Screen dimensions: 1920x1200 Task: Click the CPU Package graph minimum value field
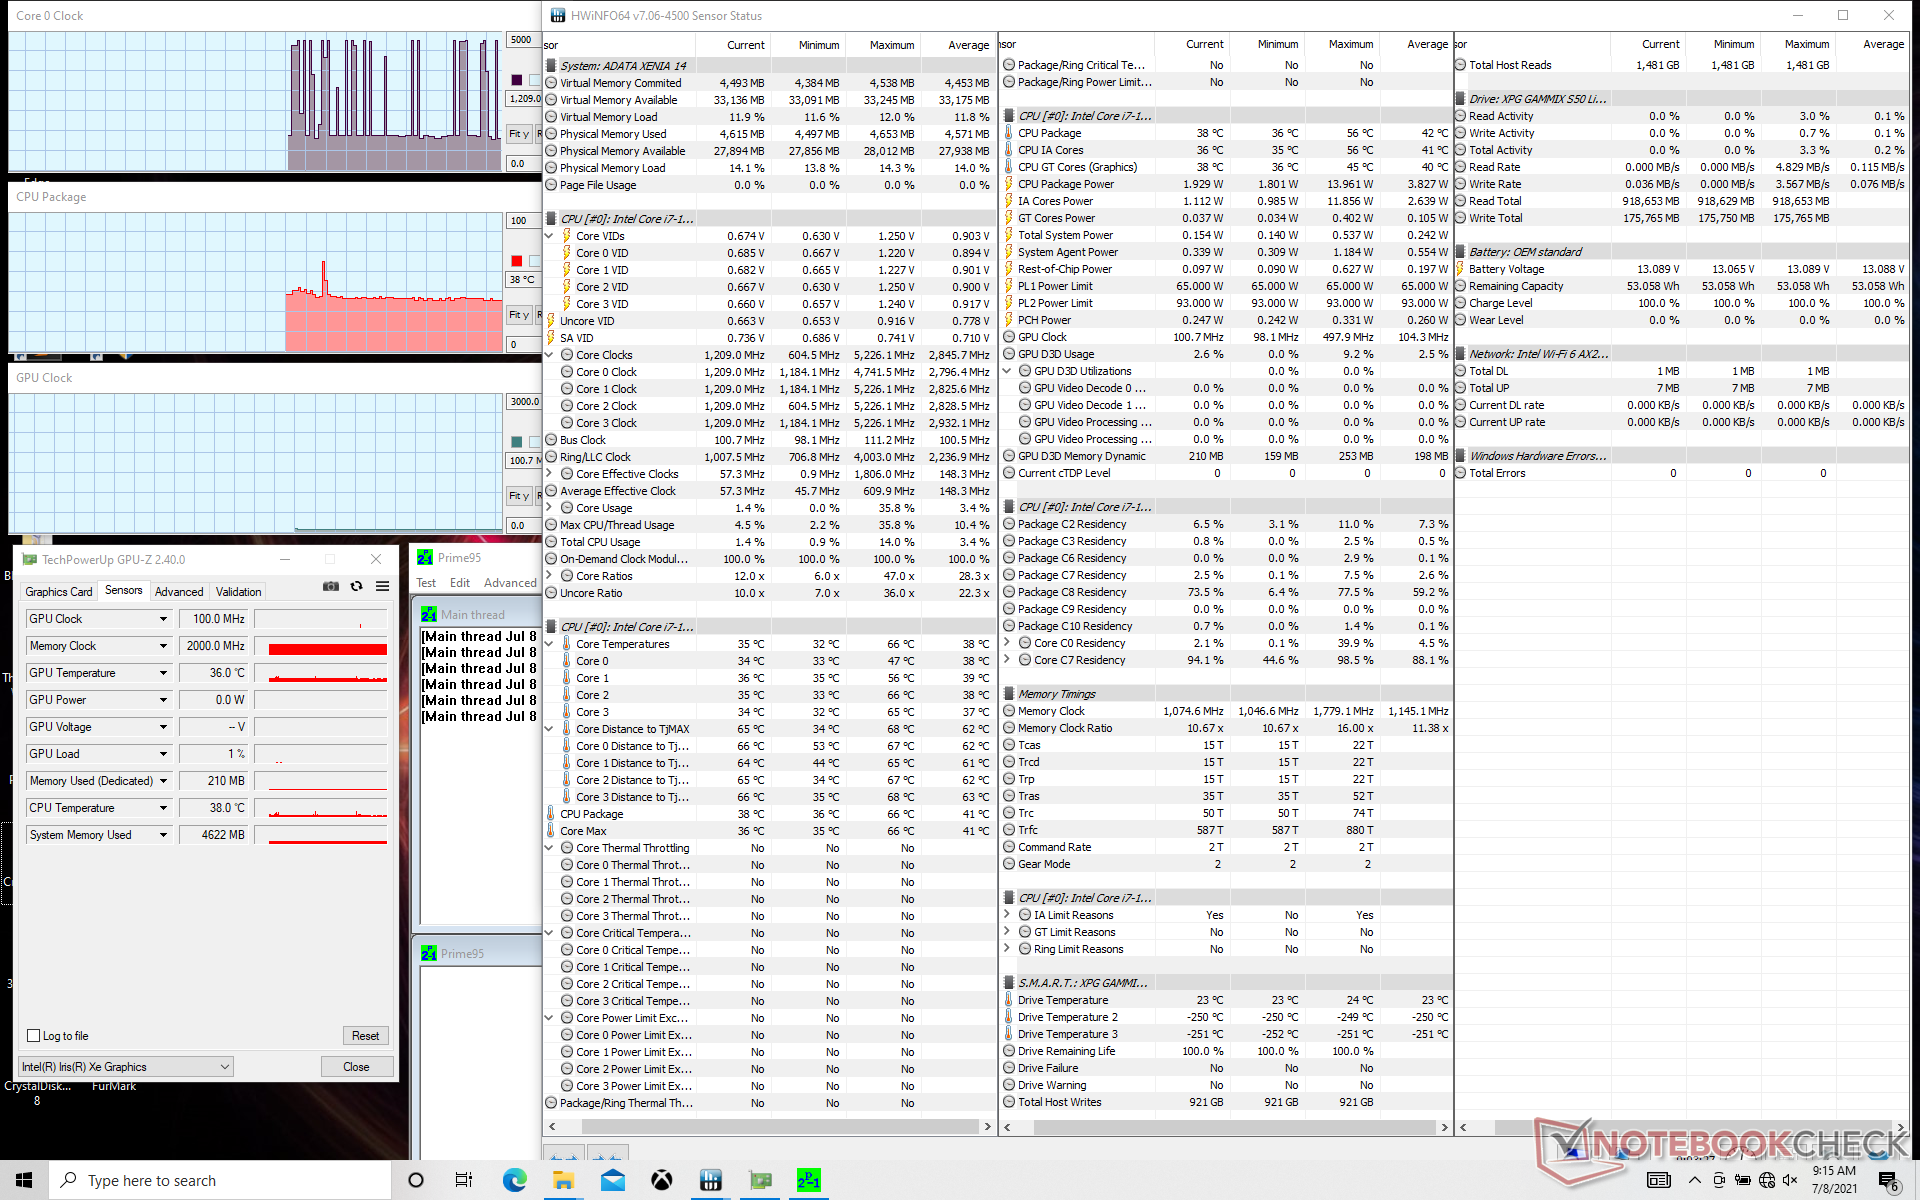coord(523,344)
